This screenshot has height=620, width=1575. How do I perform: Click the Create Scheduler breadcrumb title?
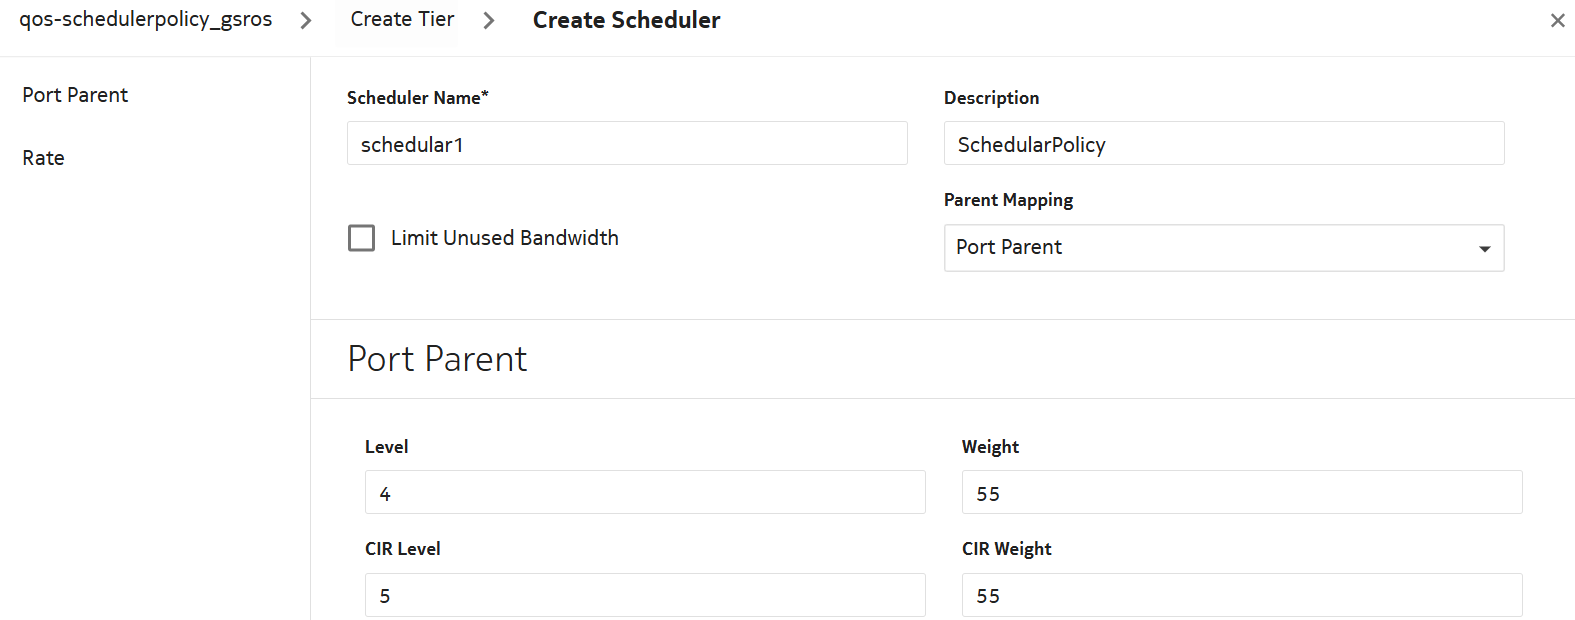point(626,20)
